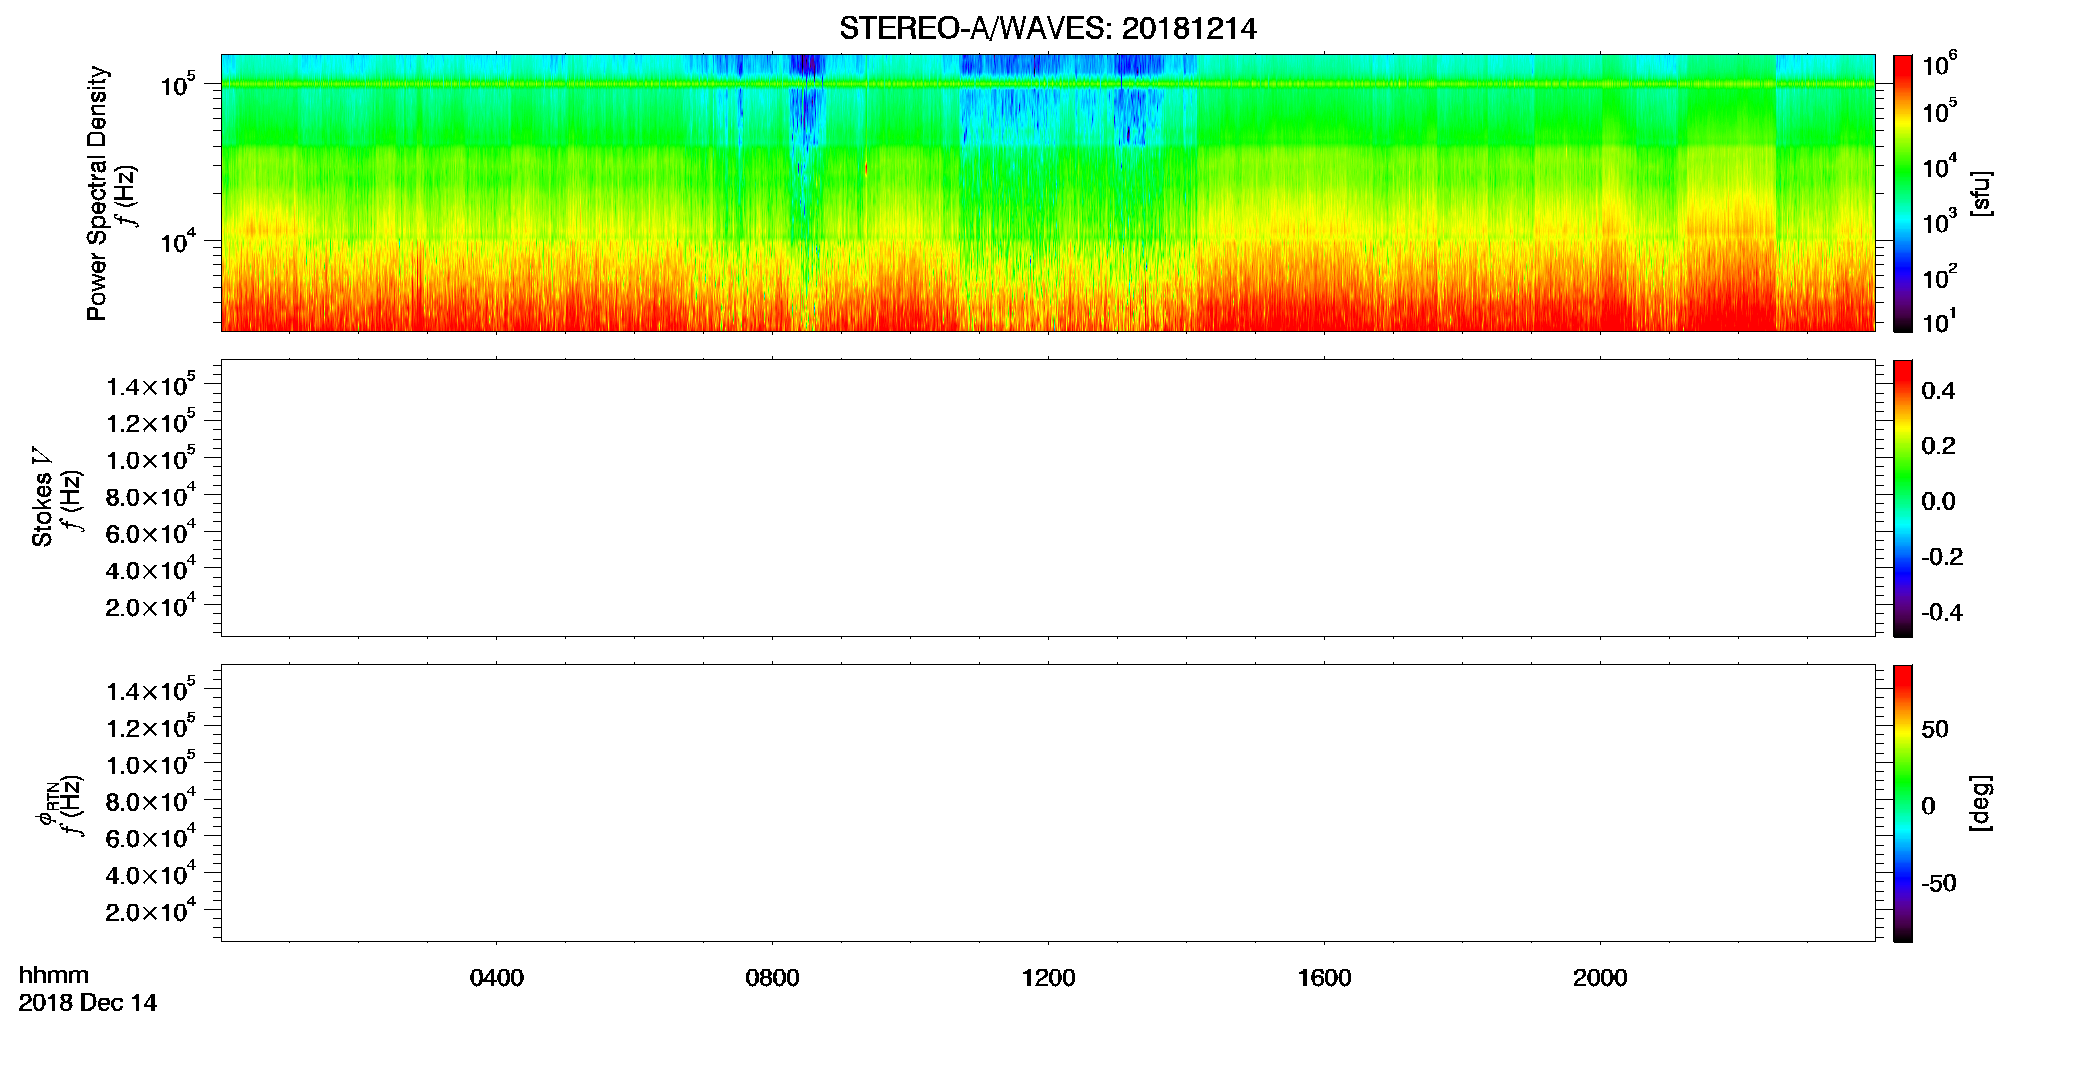Click inside the power spectral density spectrogram

click(1048, 193)
